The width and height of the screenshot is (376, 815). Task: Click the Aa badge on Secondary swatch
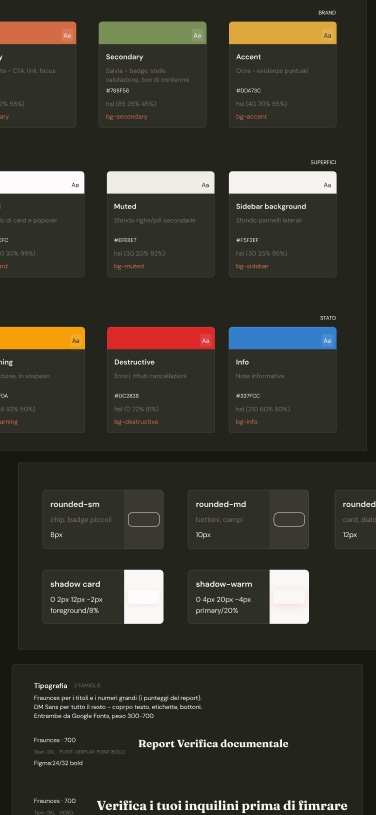click(x=197, y=35)
